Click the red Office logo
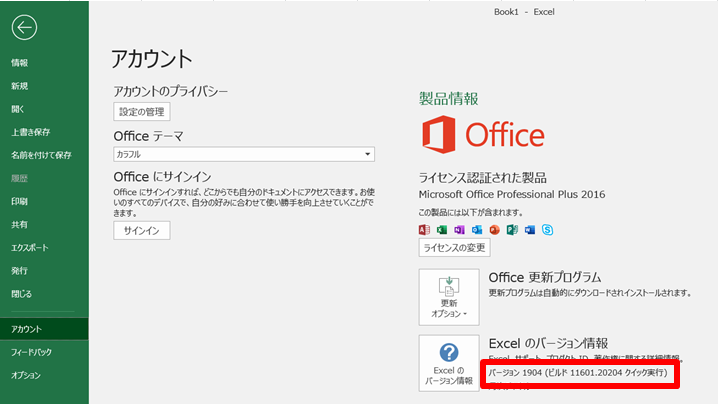 click(x=483, y=135)
